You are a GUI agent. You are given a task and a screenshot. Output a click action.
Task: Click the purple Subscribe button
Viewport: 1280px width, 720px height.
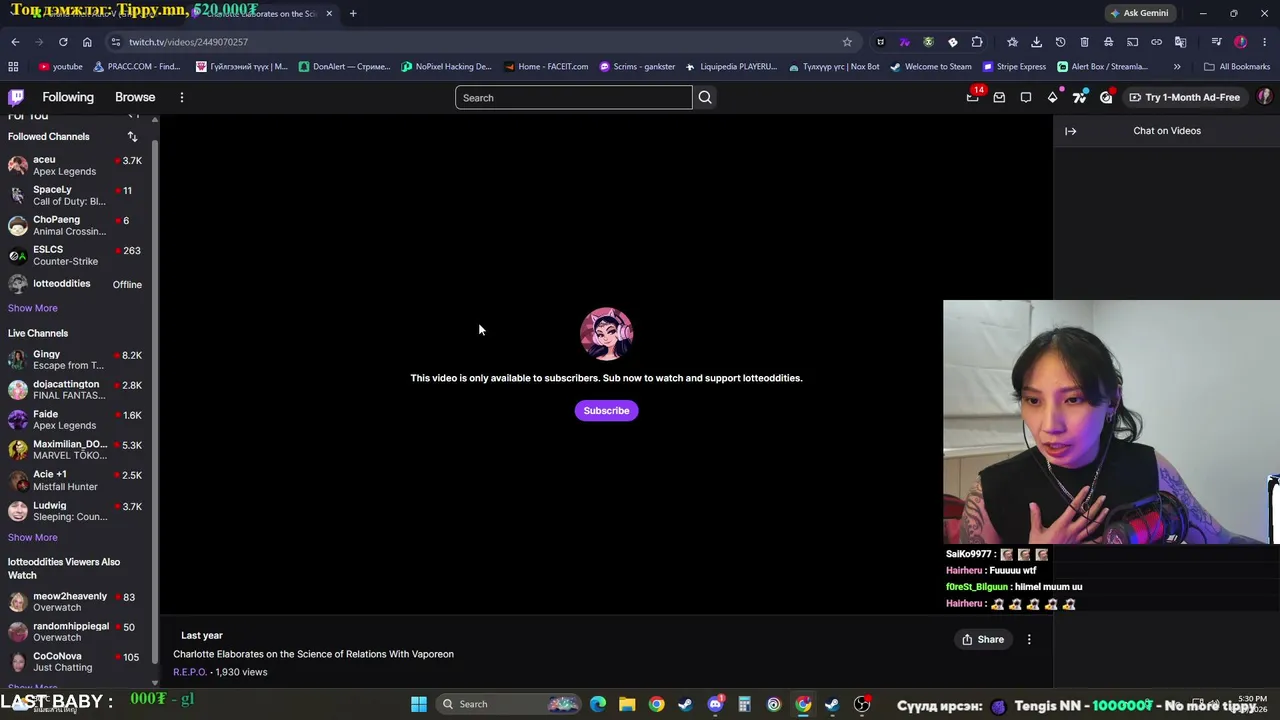pyautogui.click(x=606, y=411)
